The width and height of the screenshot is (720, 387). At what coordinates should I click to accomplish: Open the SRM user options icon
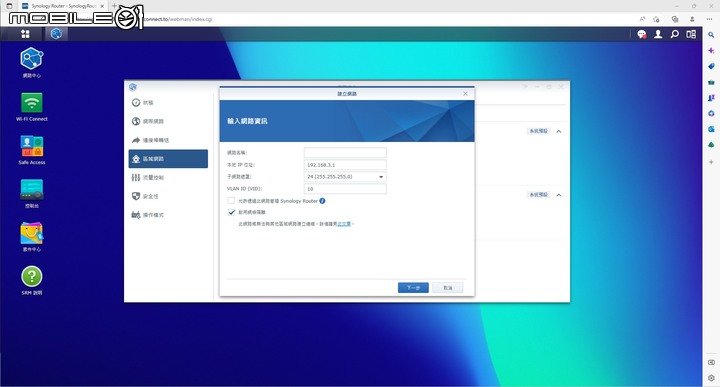point(658,34)
